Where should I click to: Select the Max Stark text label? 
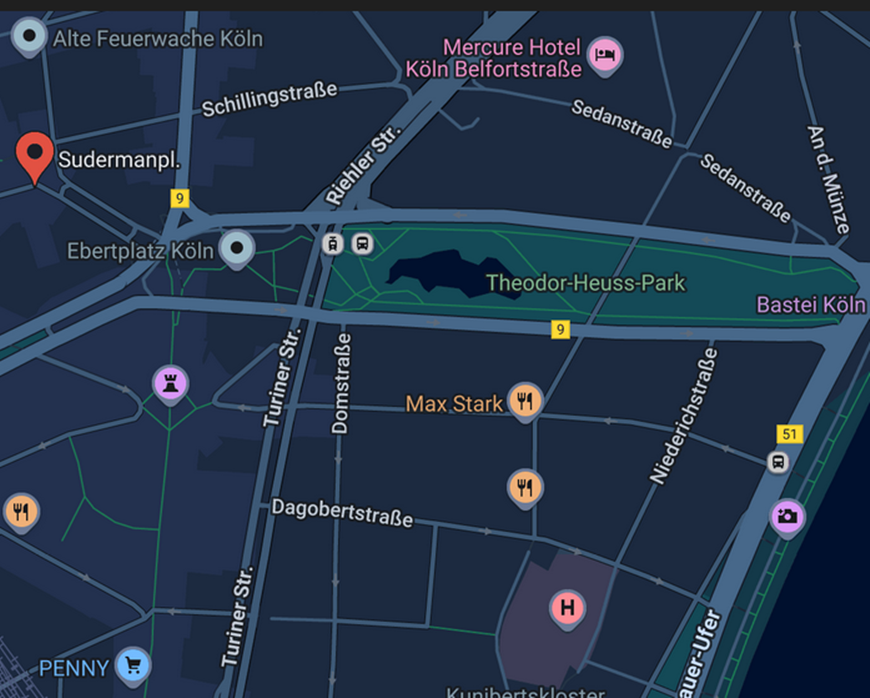coord(454,404)
